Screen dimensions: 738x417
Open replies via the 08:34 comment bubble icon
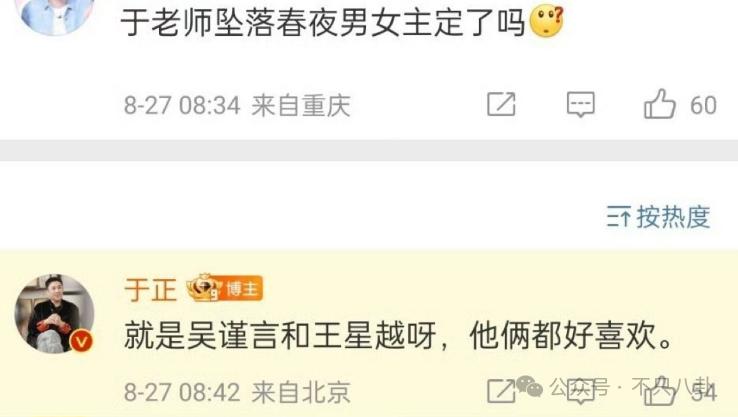[581, 104]
